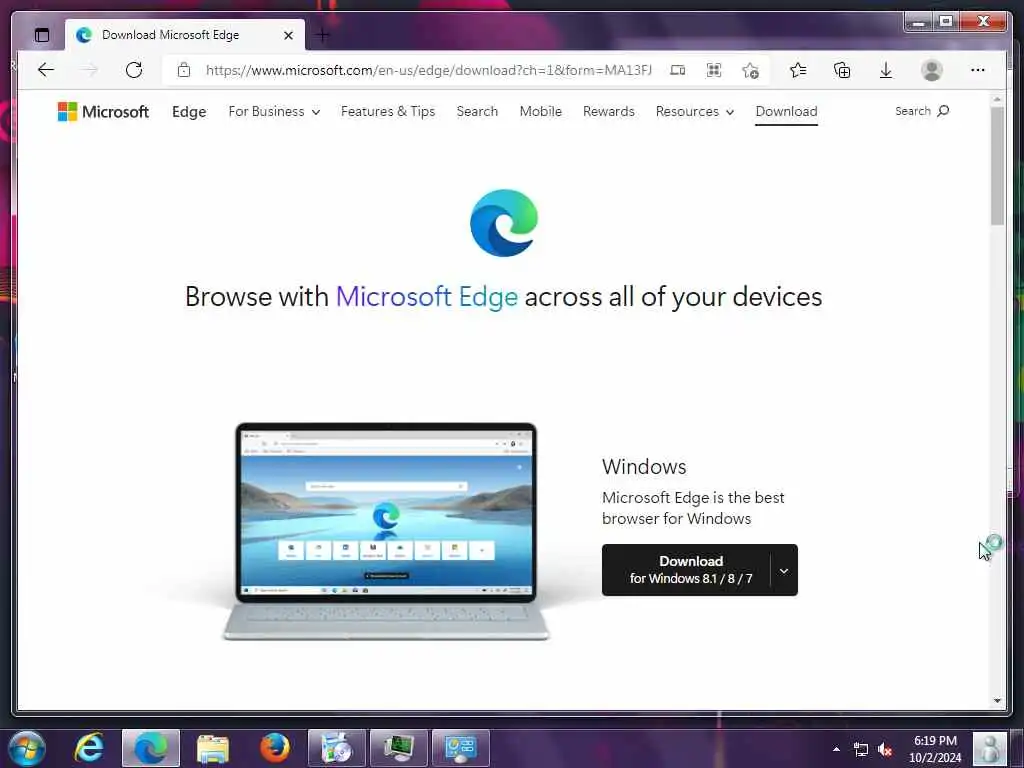This screenshot has height=768, width=1024.
Task: Open the Edge product link
Action: 189,112
